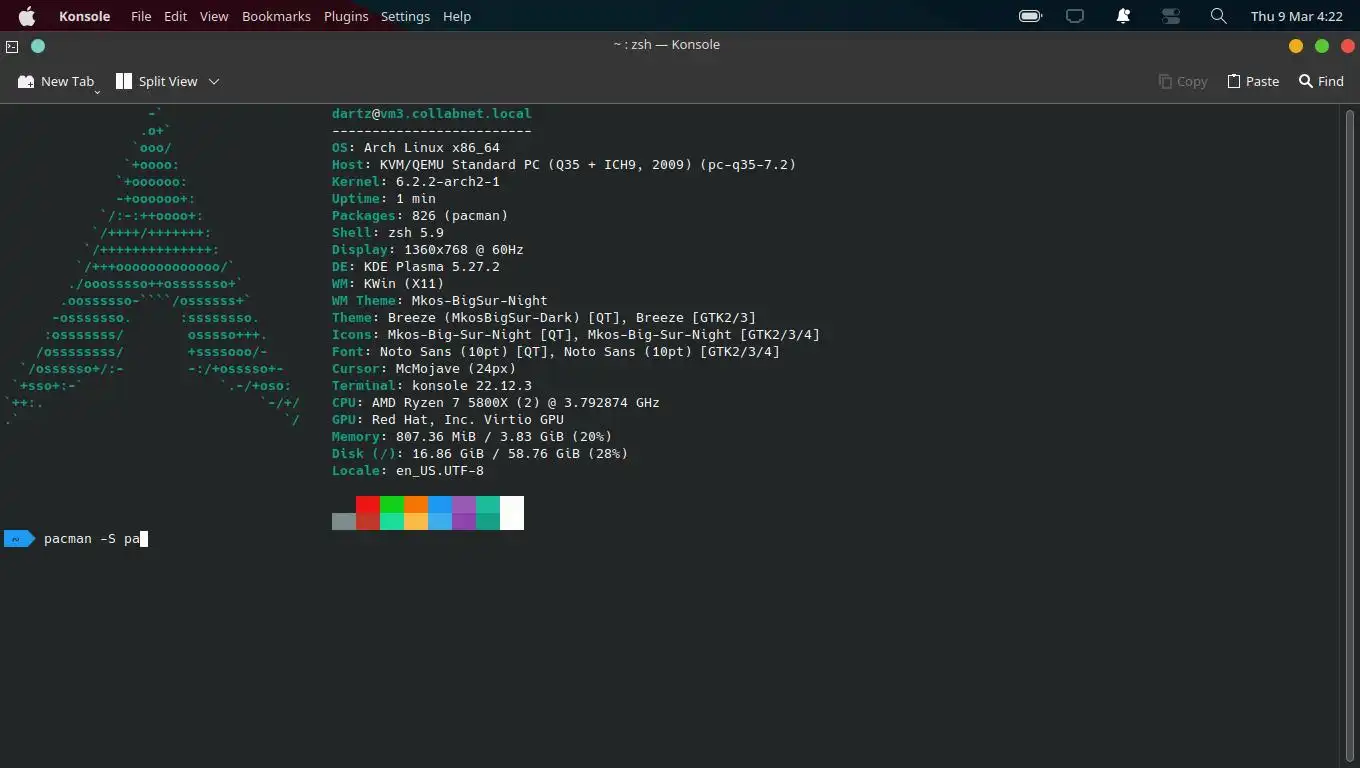Click the orange color block
1360x768 pixels.
(416, 504)
